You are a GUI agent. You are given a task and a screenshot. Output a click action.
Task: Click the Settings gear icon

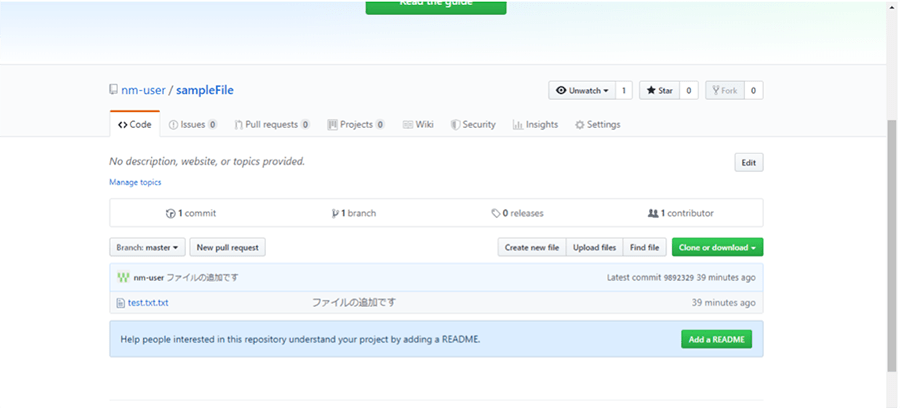[580, 125]
